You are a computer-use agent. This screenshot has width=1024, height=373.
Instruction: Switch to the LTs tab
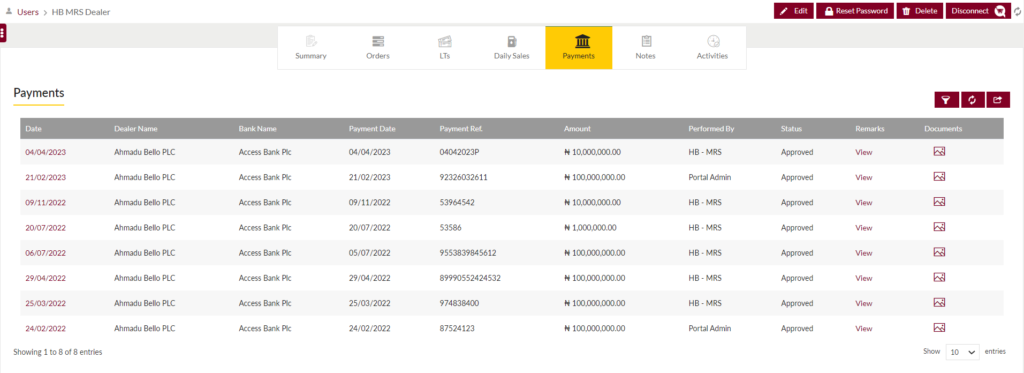pyautogui.click(x=445, y=48)
